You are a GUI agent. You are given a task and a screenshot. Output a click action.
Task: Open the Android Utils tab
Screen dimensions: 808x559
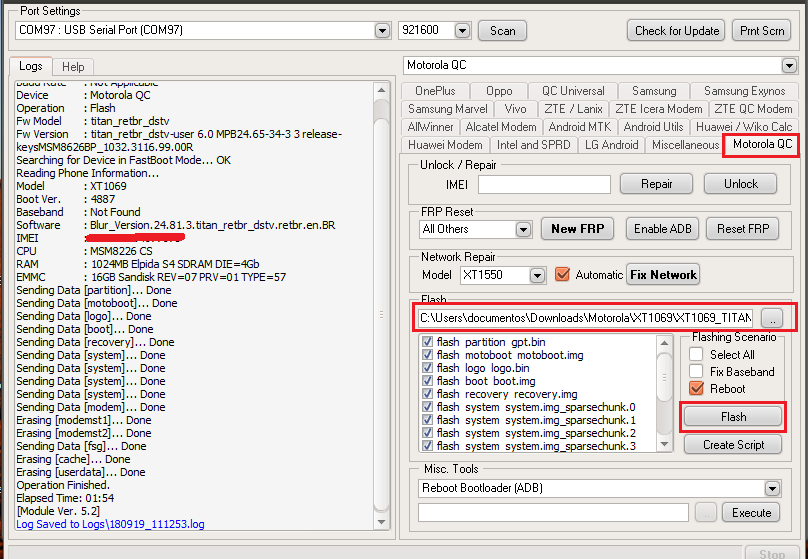(653, 127)
